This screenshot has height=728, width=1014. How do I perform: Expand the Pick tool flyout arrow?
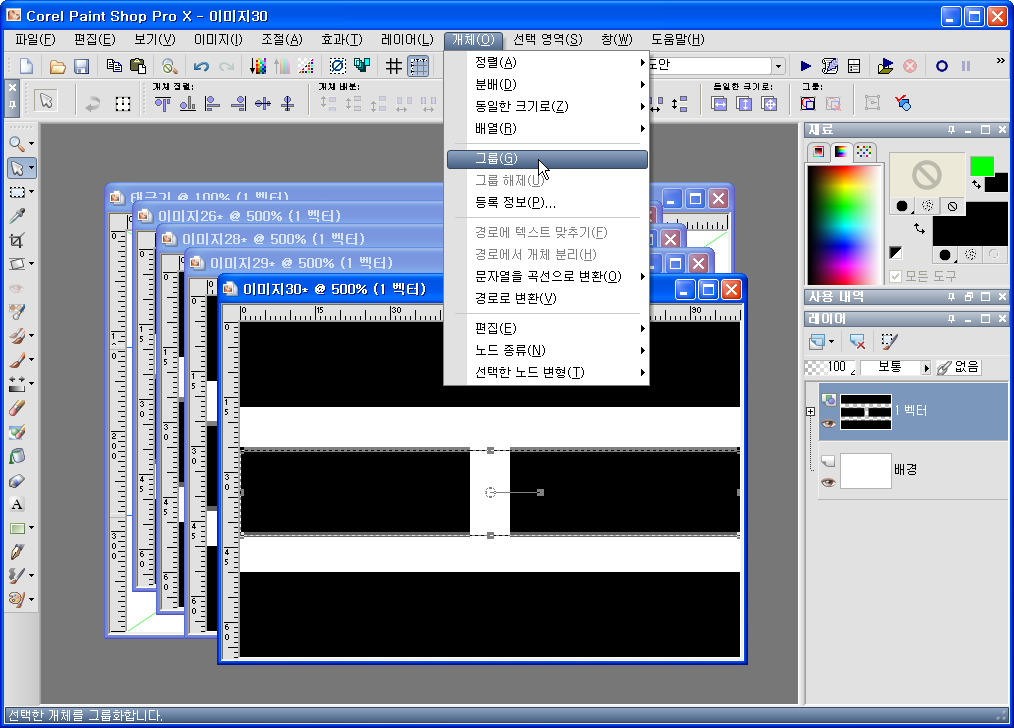point(31,169)
